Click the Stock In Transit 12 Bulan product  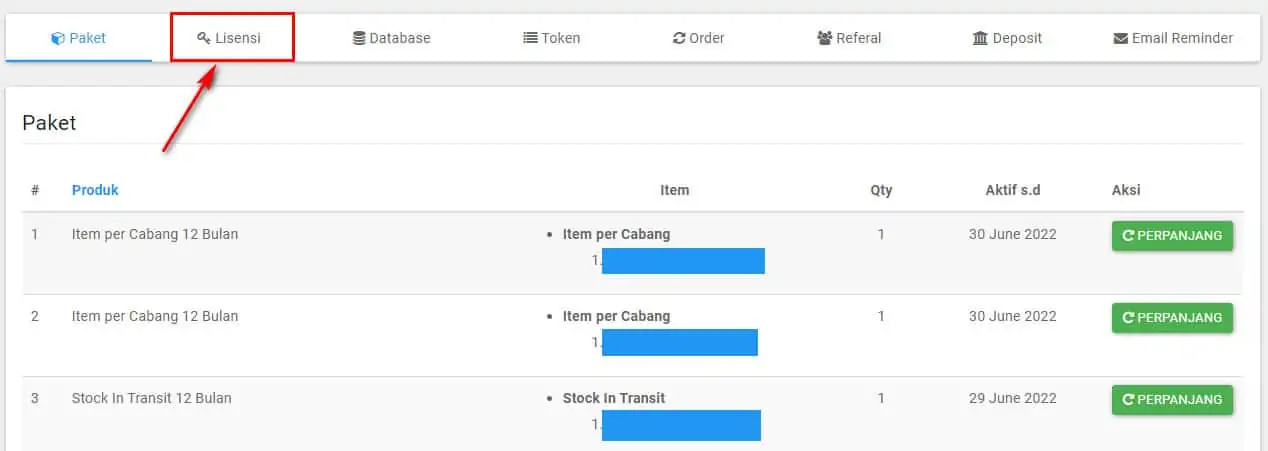tap(151, 398)
